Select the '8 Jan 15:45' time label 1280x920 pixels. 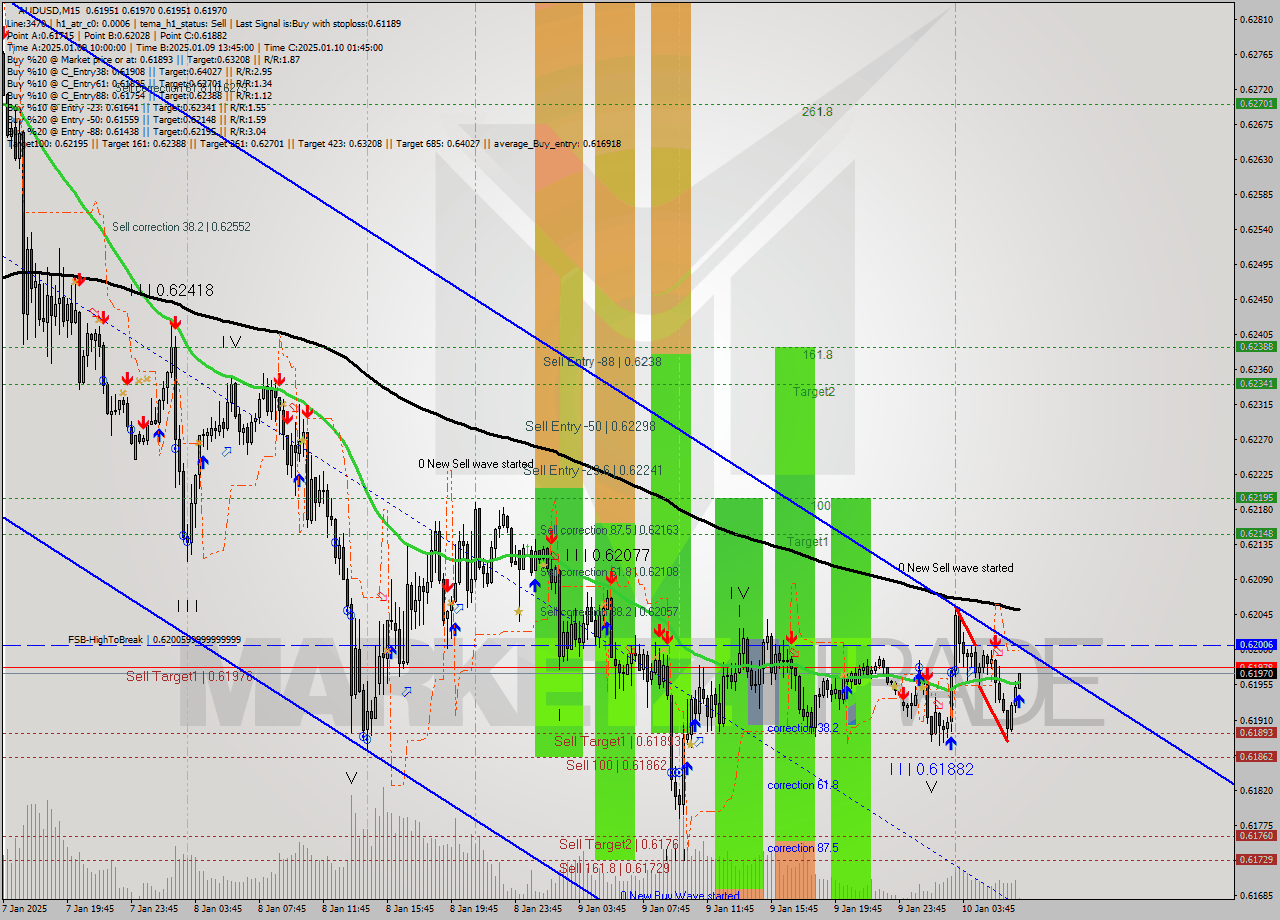pyautogui.click(x=411, y=909)
